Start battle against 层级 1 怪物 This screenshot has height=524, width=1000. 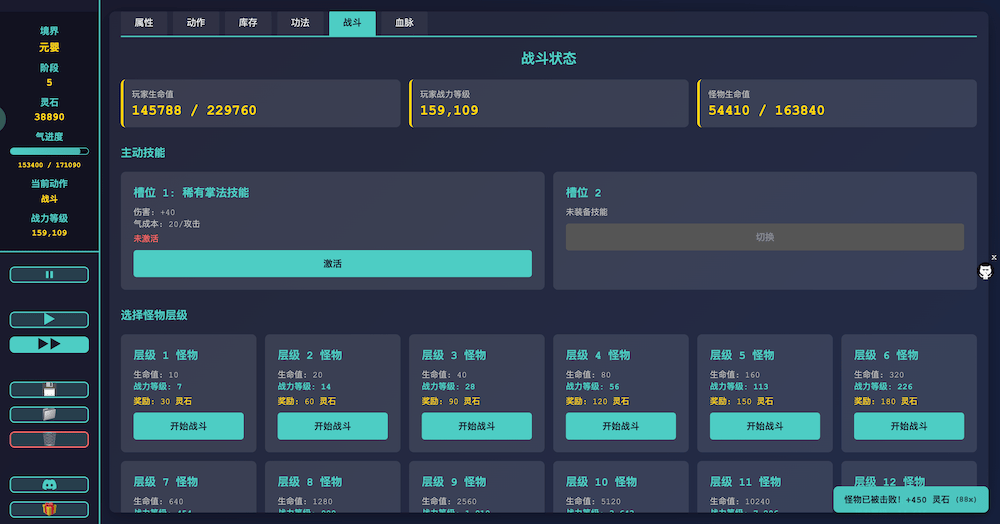click(188, 426)
